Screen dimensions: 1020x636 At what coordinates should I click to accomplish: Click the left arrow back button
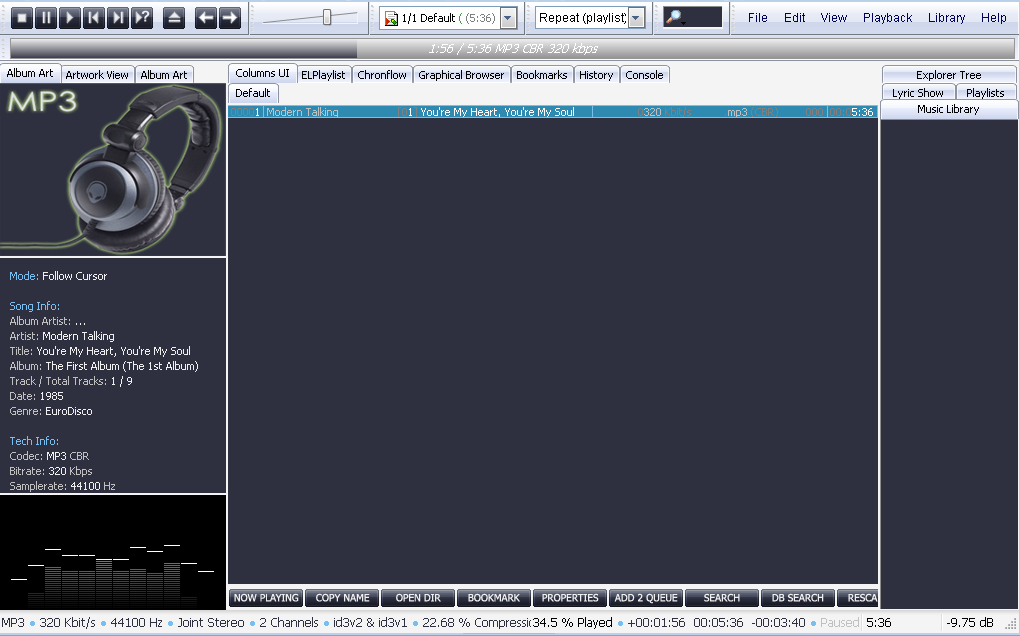(206, 17)
